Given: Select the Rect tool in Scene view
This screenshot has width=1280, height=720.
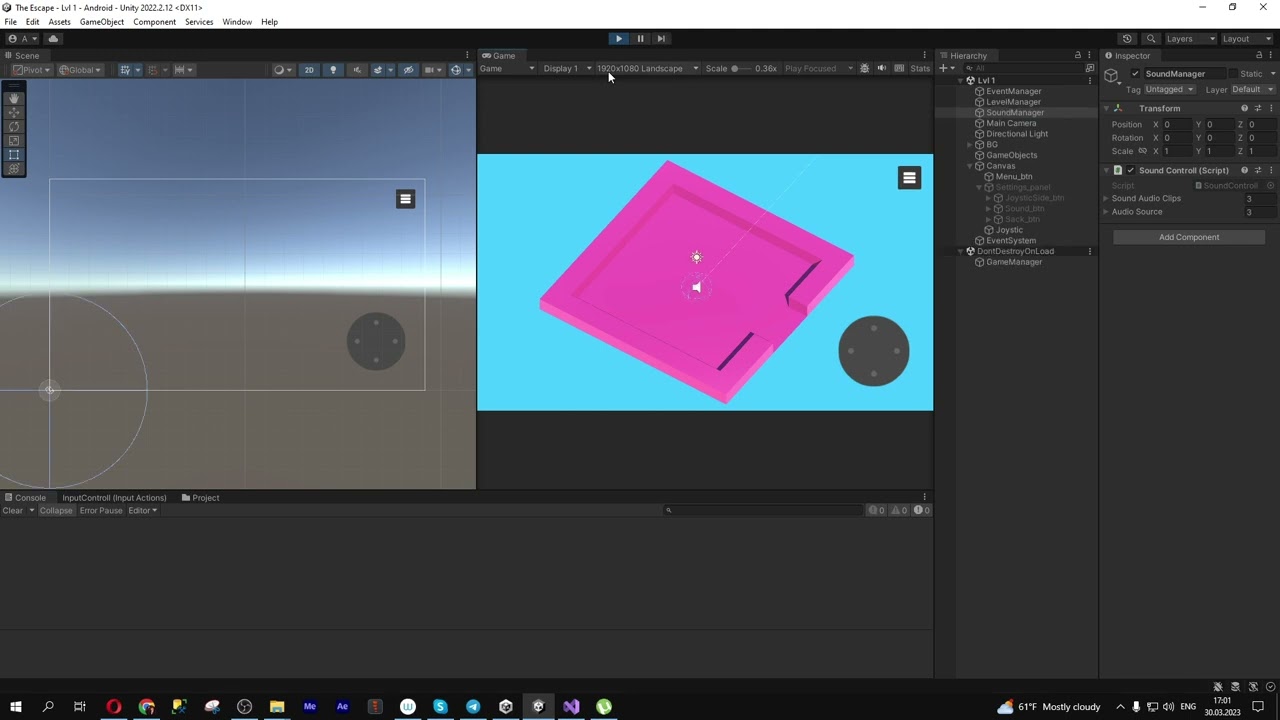Looking at the screenshot, I should point(14,155).
